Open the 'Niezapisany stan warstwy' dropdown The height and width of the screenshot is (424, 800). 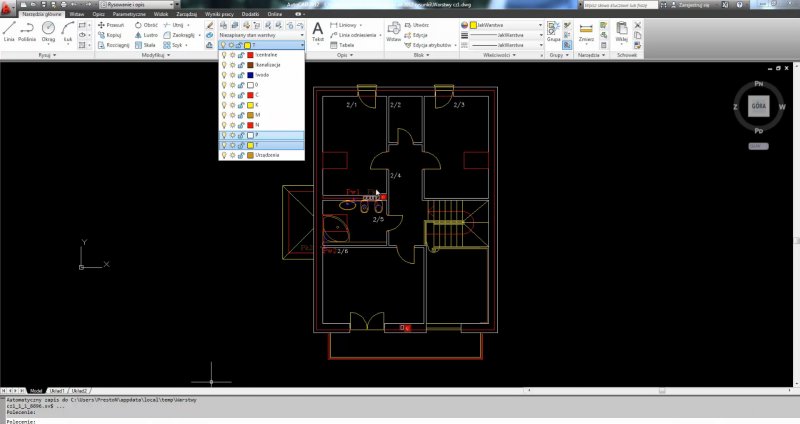click(262, 34)
